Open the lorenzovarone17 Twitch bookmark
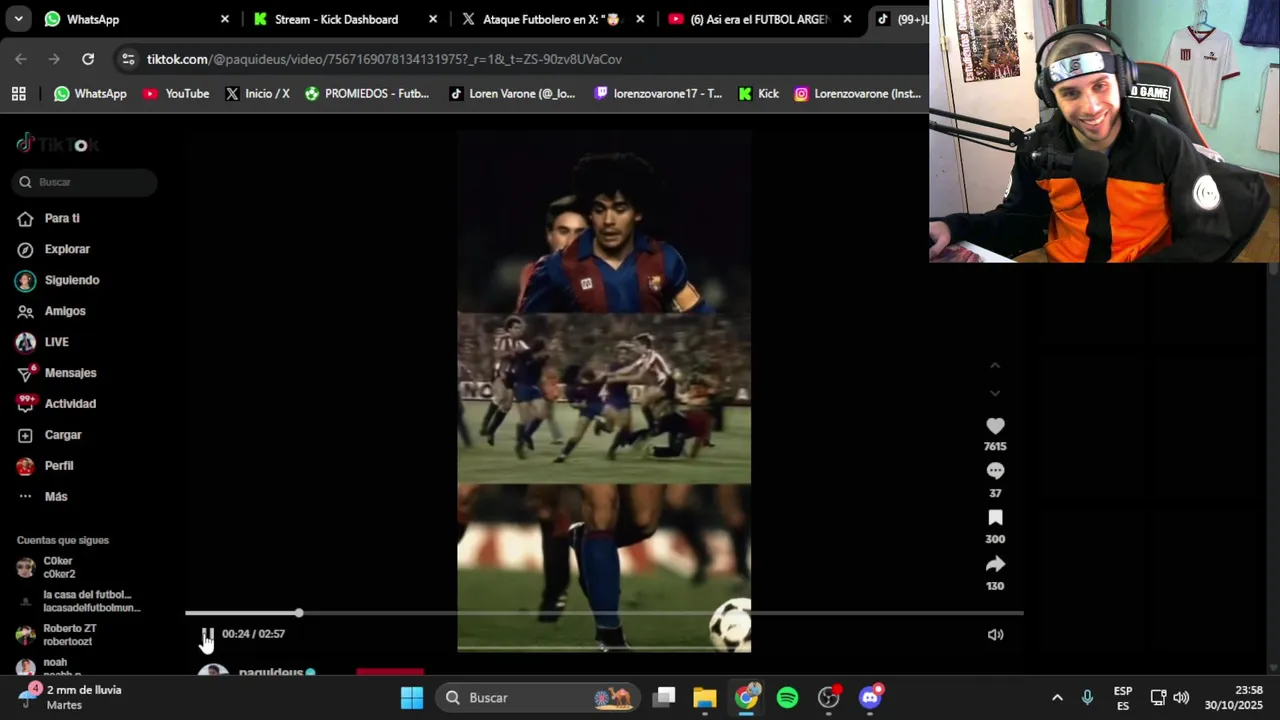 658,94
